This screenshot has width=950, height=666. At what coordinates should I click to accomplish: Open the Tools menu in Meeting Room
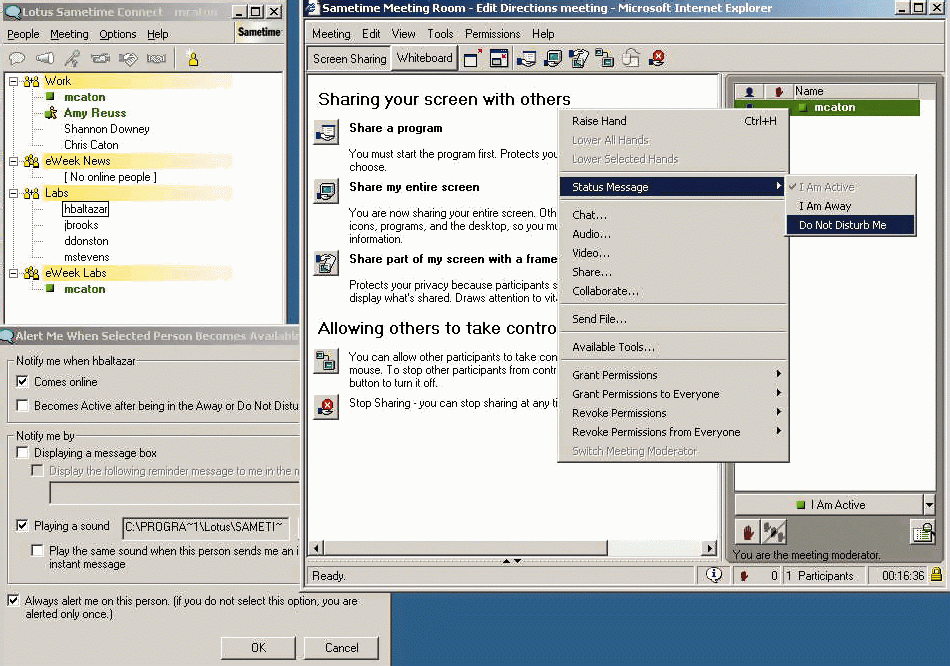[440, 34]
